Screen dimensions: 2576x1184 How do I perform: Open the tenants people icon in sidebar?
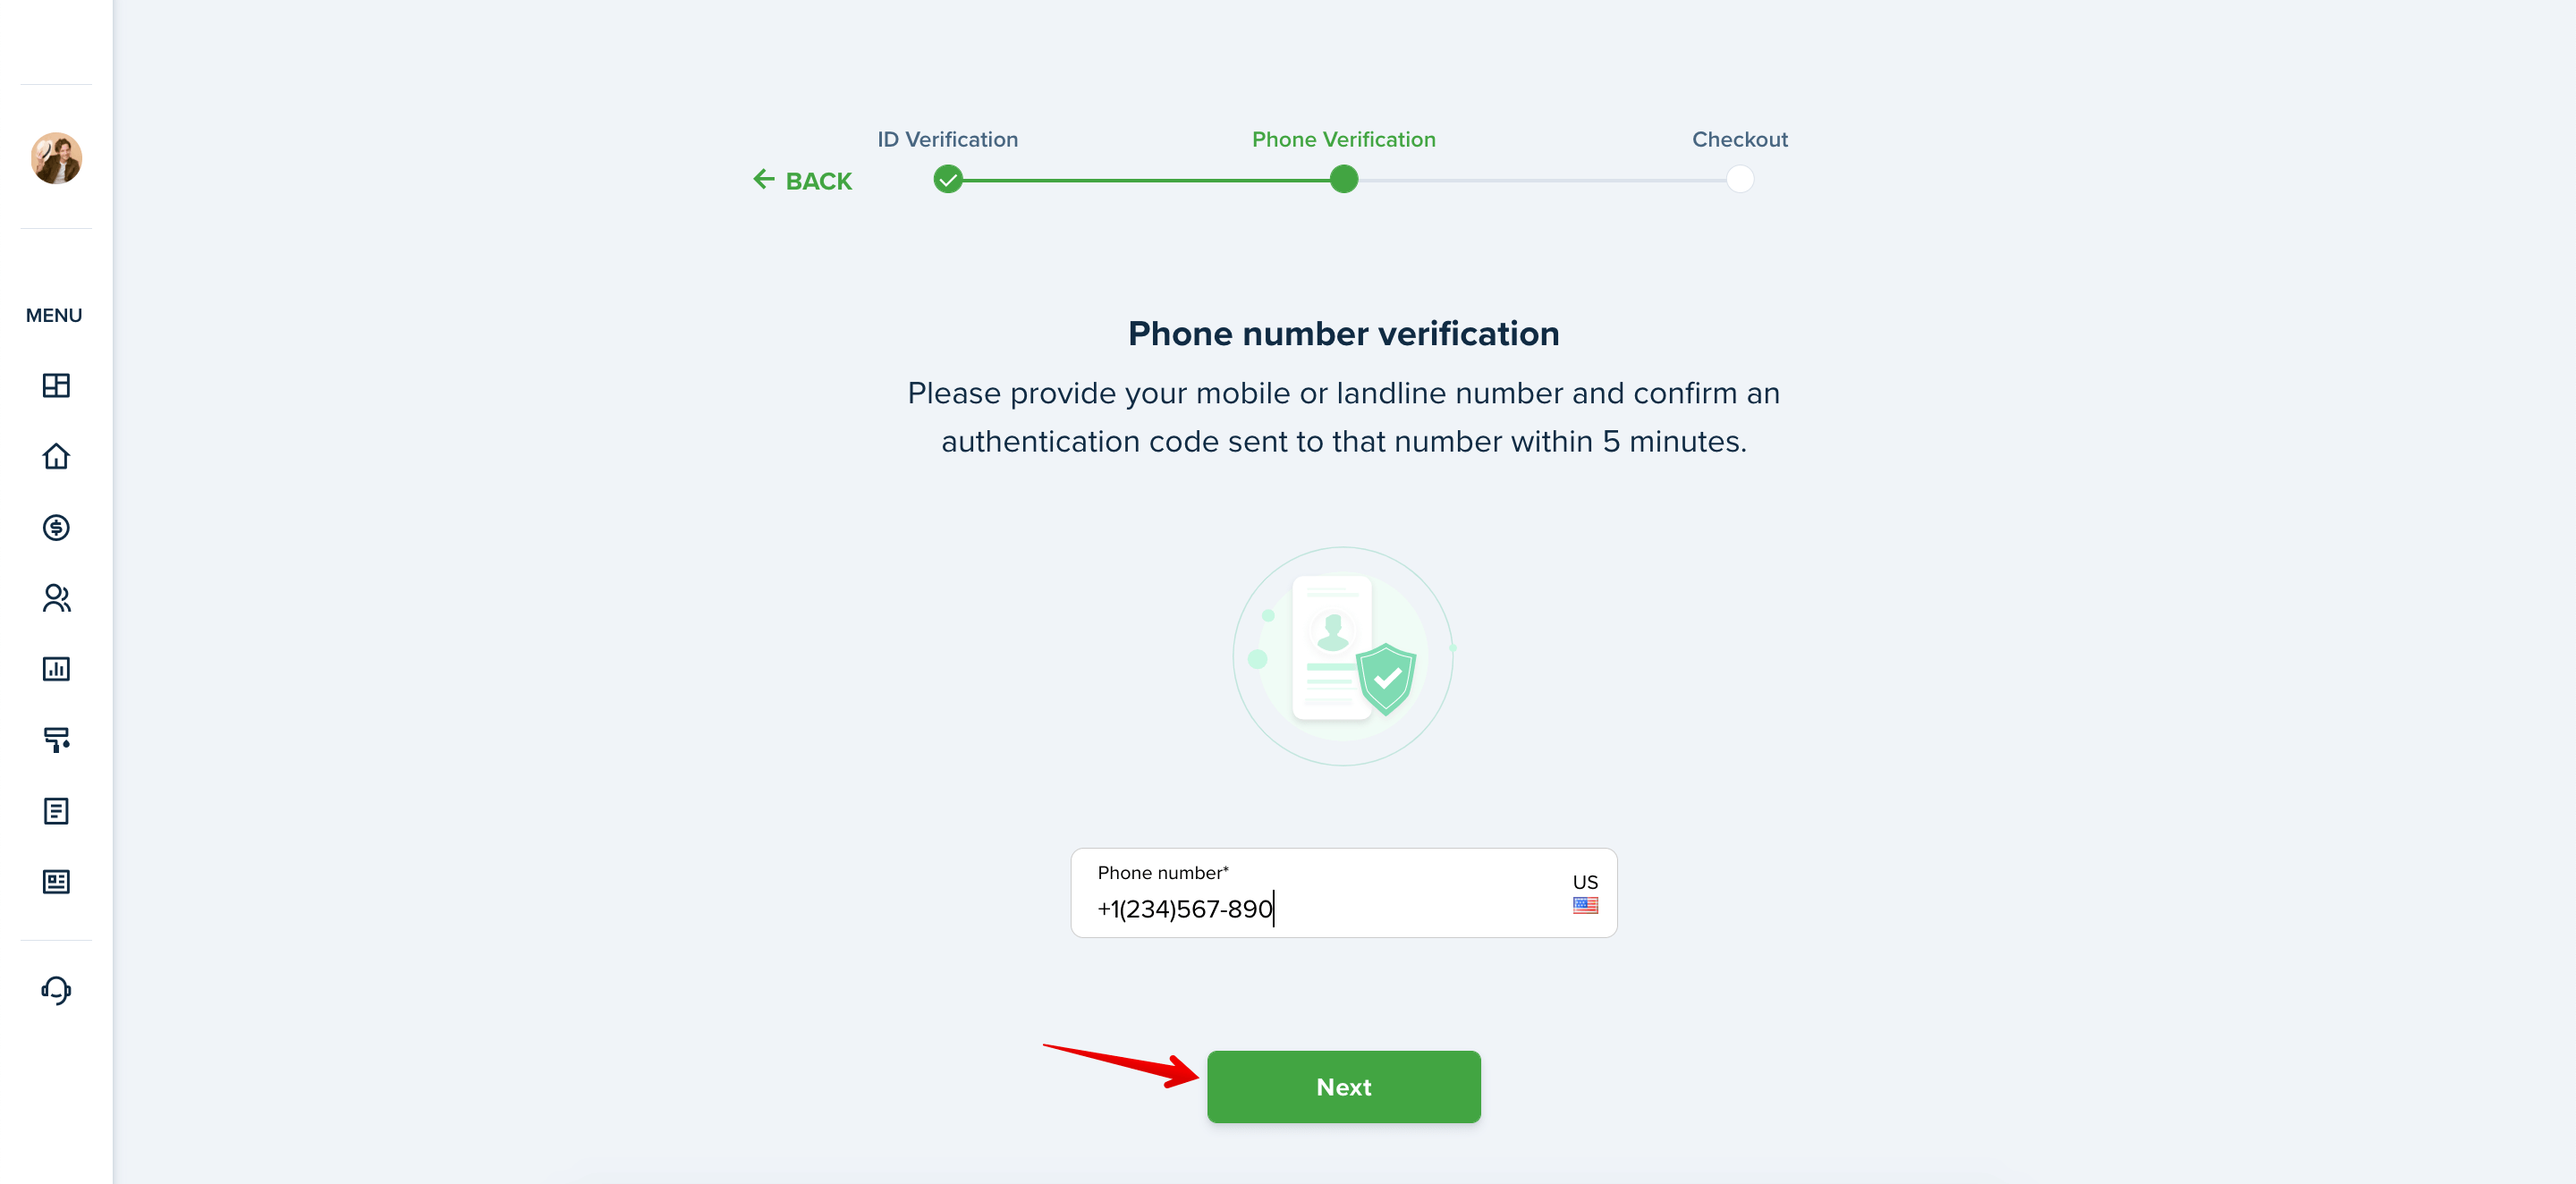(x=56, y=598)
